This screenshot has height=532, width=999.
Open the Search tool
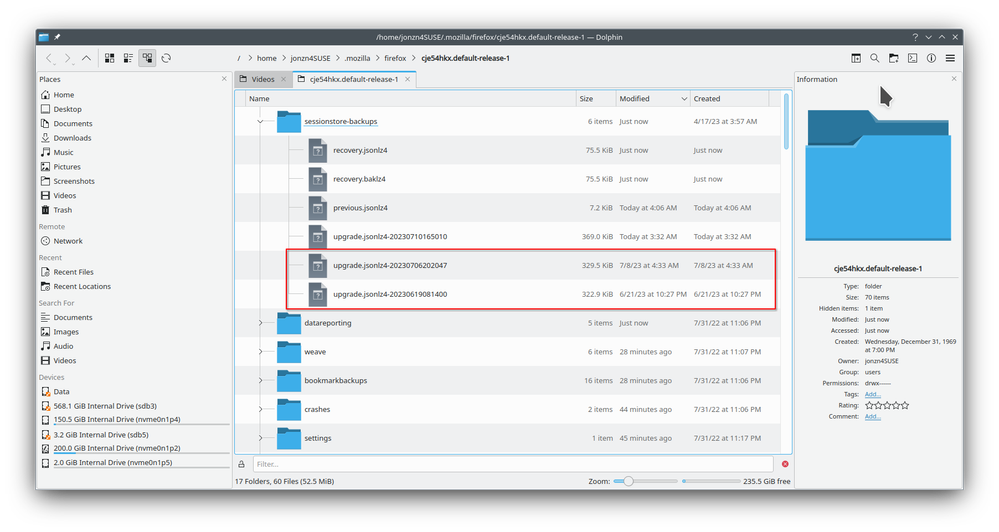coord(875,58)
